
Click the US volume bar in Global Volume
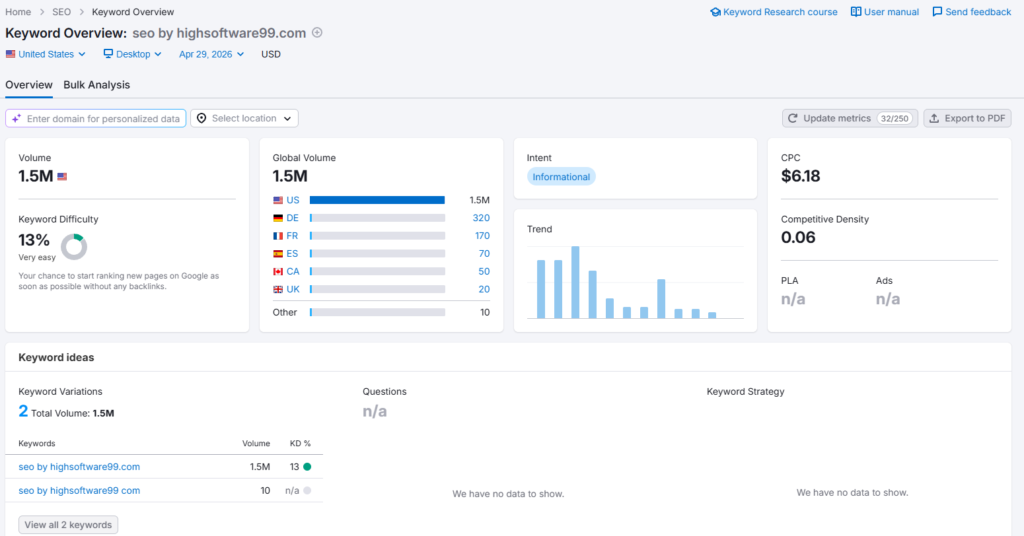tap(377, 200)
